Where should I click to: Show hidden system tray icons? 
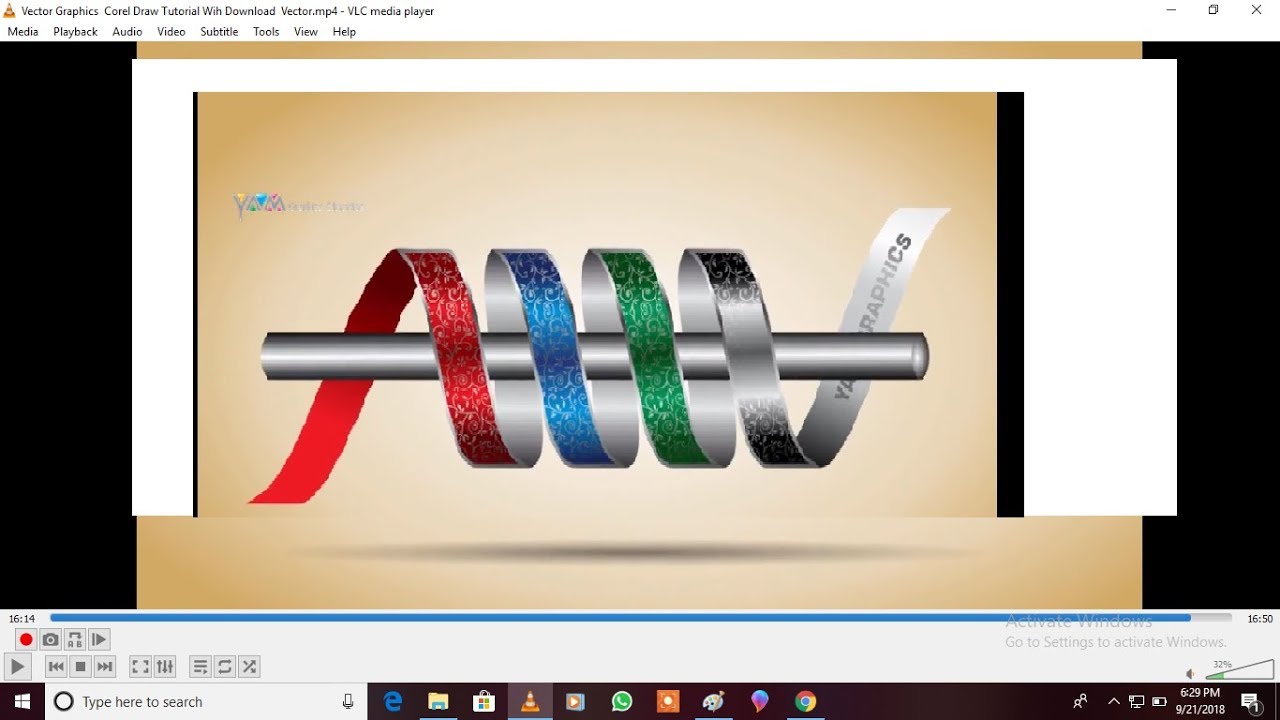point(1114,702)
